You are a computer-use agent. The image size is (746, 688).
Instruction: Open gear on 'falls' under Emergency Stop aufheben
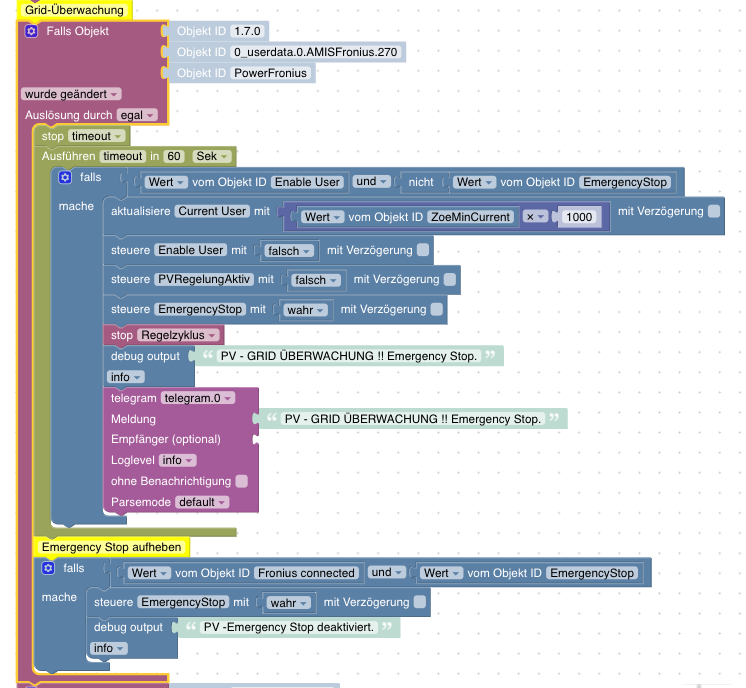coord(48,568)
